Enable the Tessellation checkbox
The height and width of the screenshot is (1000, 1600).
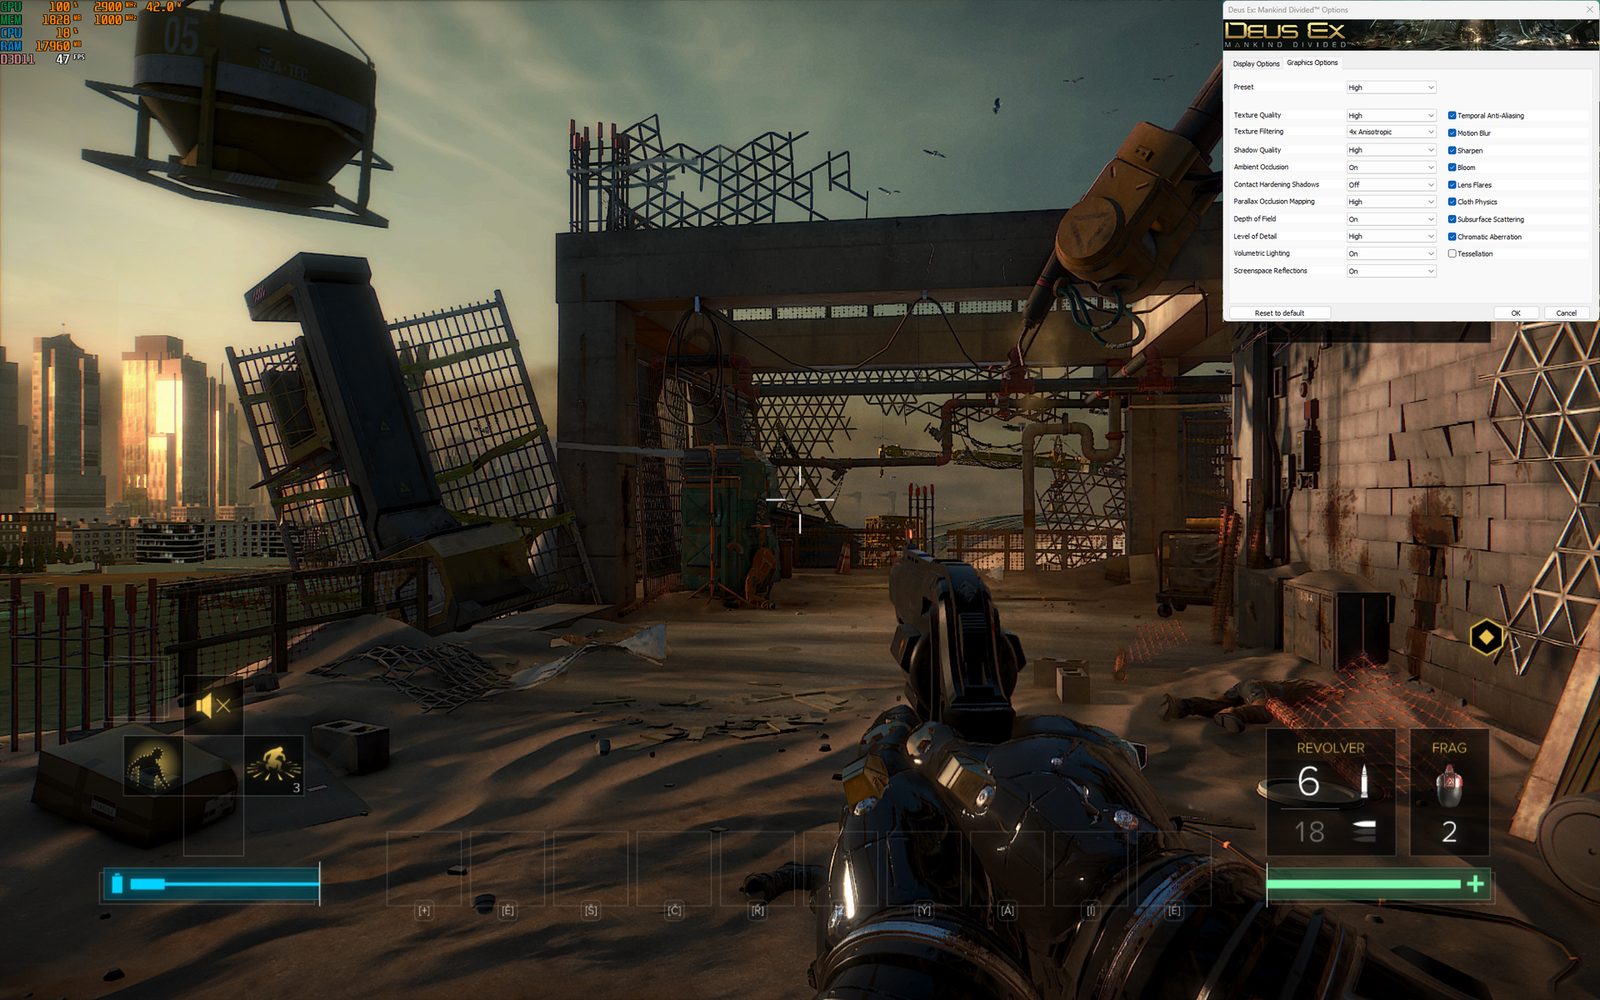click(1452, 254)
